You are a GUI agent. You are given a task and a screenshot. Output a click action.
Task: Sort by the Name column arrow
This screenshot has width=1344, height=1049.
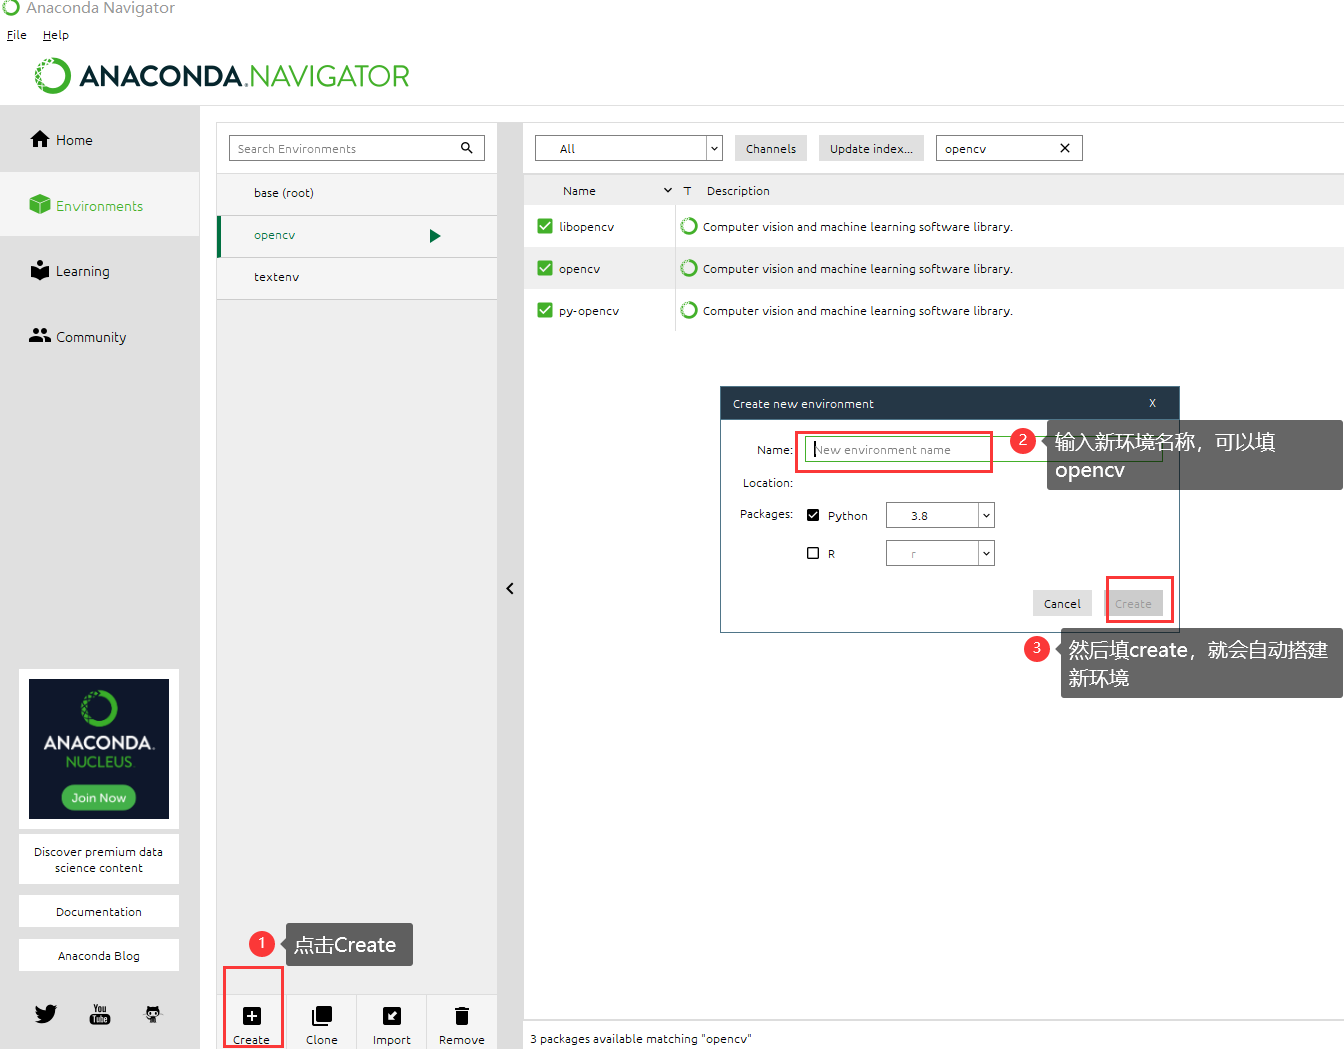click(668, 190)
